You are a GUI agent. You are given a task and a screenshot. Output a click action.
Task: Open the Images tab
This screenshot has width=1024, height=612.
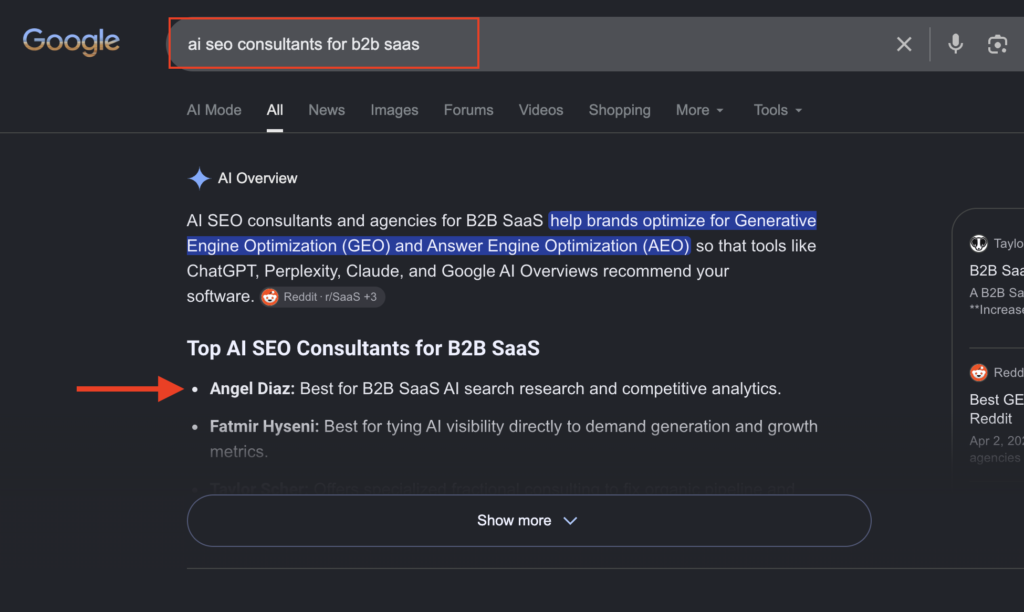(x=394, y=110)
